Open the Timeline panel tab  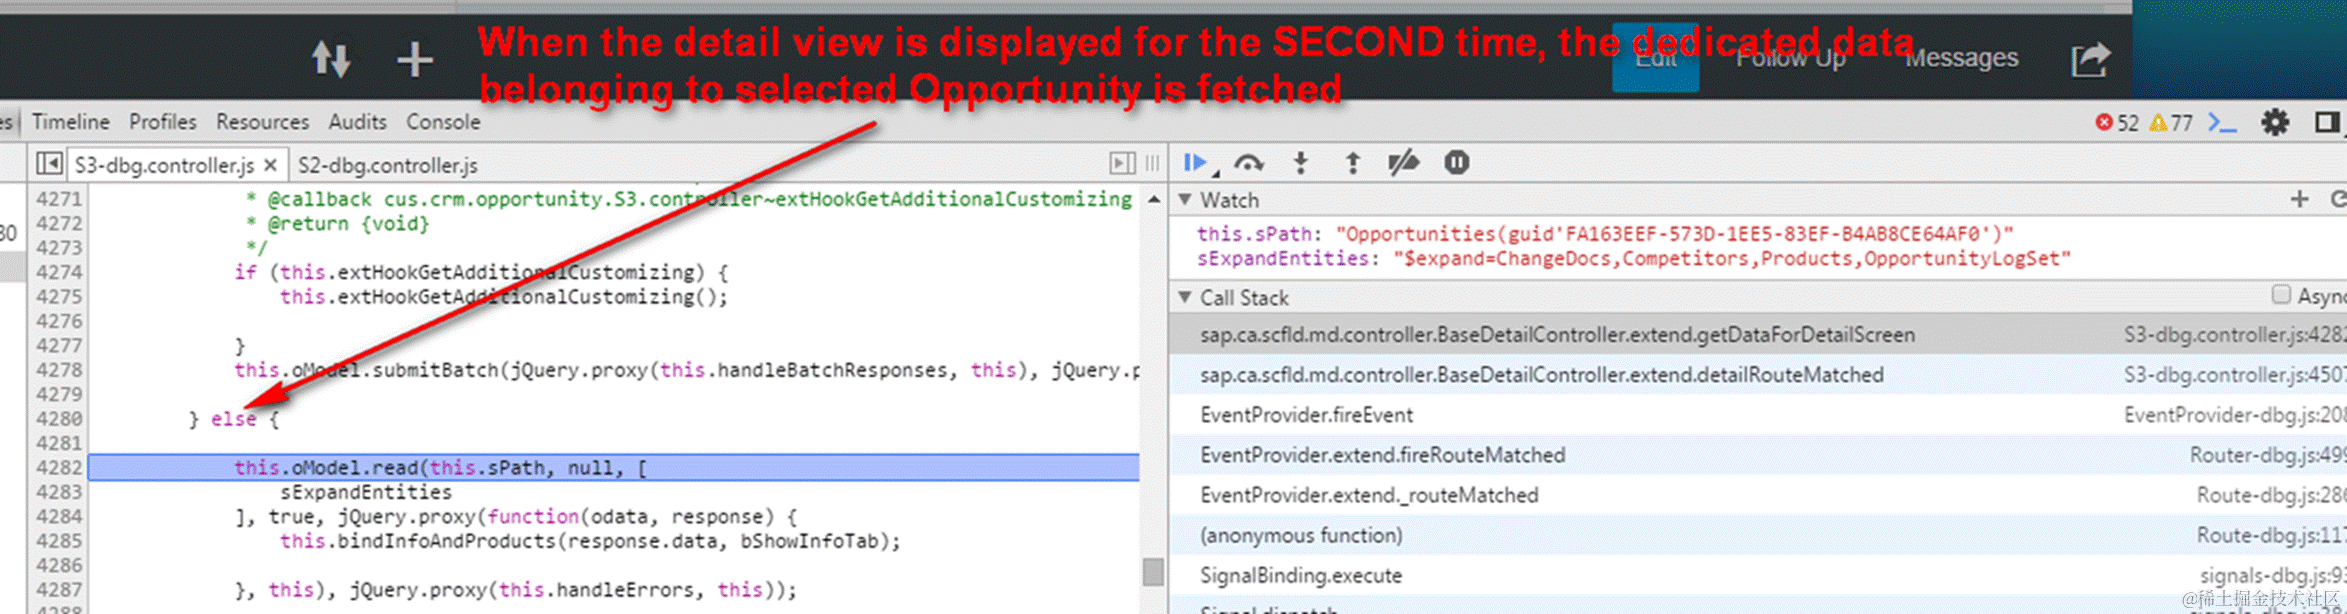point(70,122)
